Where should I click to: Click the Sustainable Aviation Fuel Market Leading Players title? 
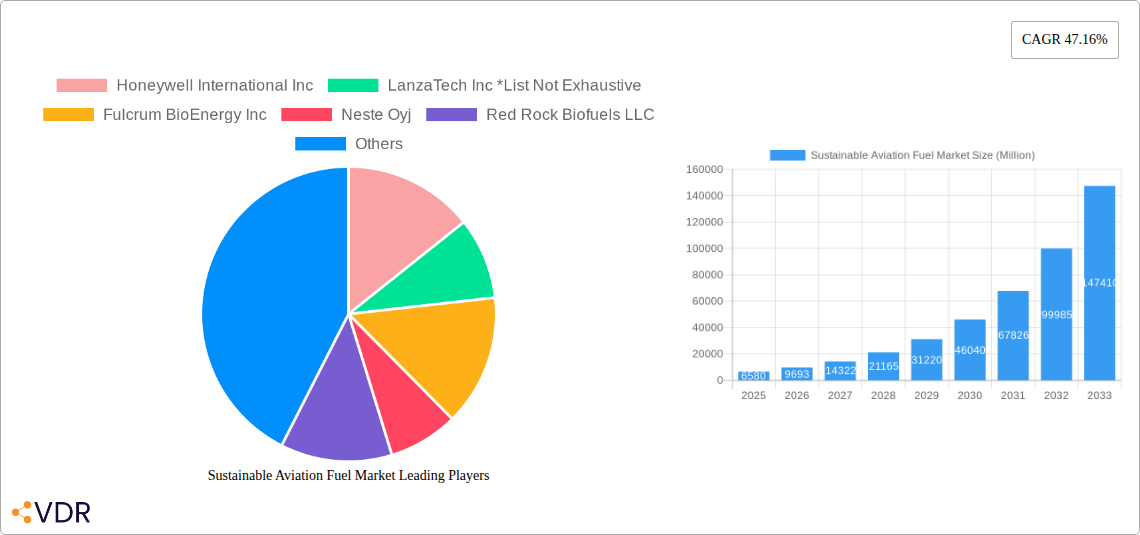point(348,475)
